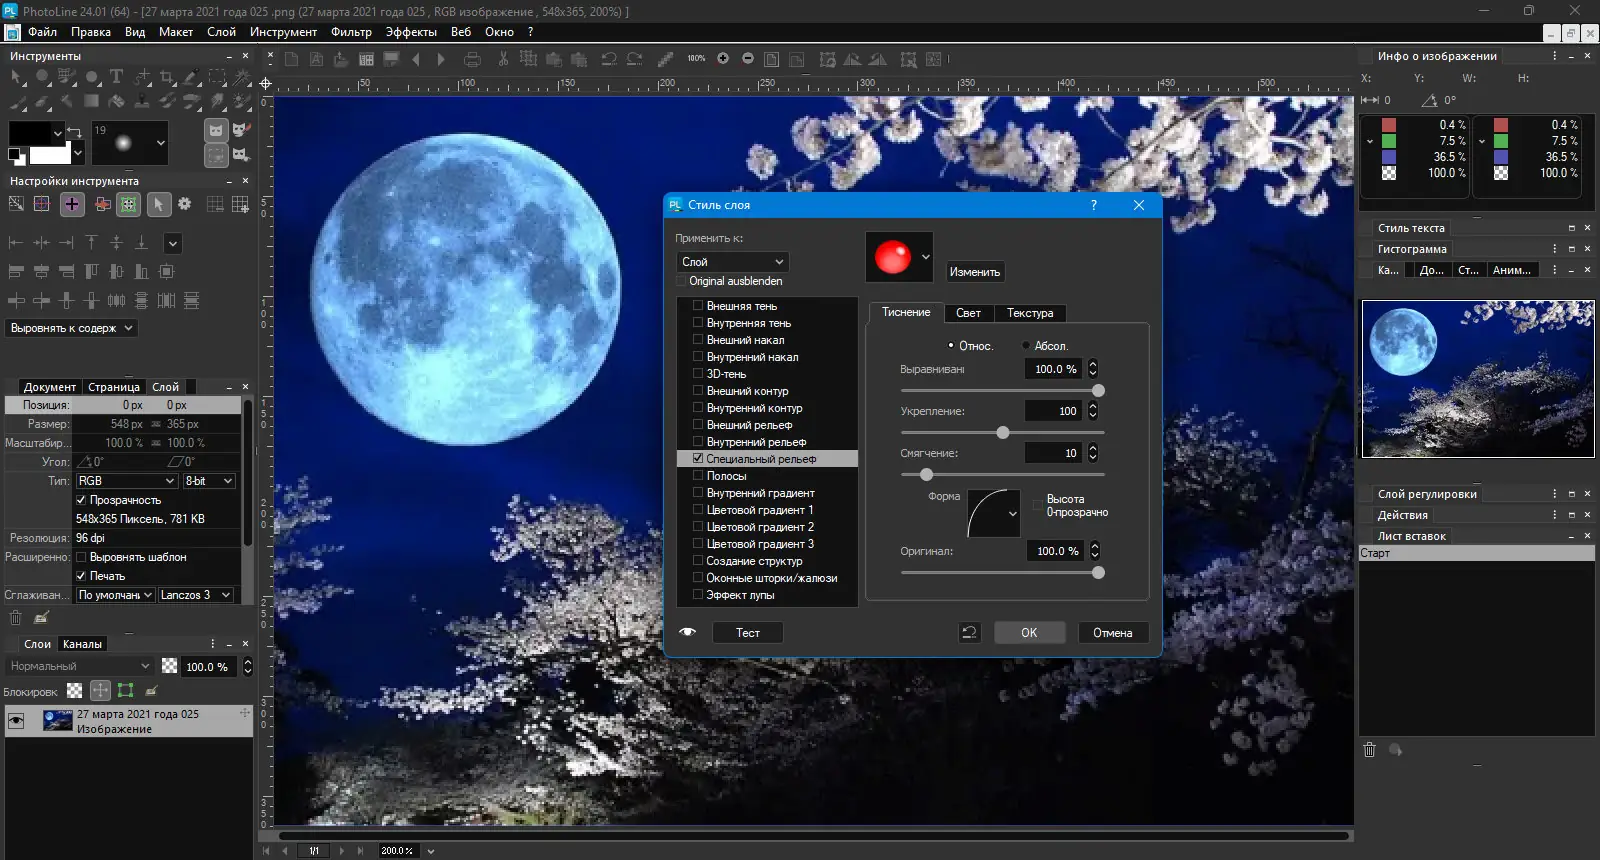The image size is (1600, 860).
Task: Switch to the Текстура tab
Action: pos(1029,313)
